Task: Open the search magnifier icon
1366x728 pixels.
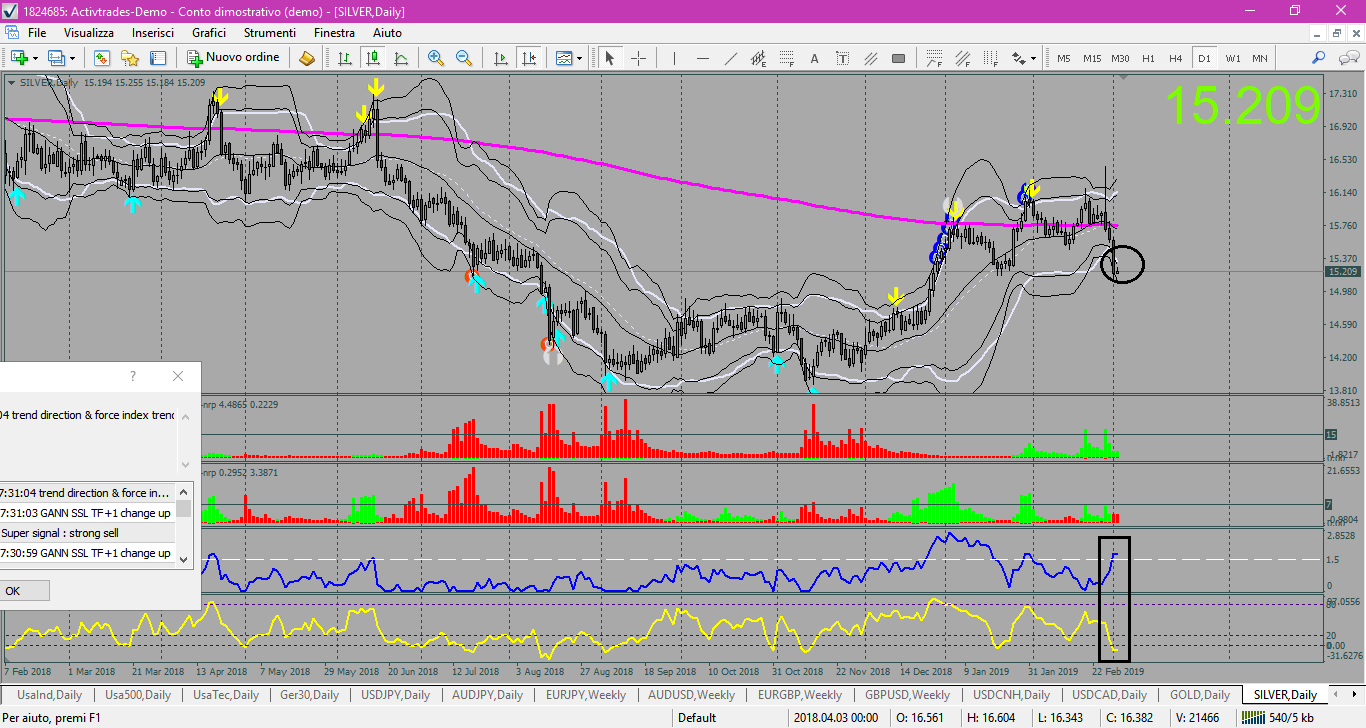Action: (x=1319, y=58)
